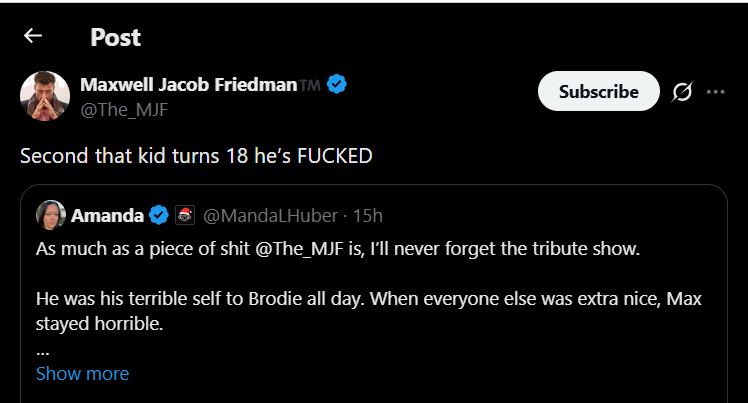Click the TM symbol after Friedman's name
This screenshot has width=748, height=403.
pyautogui.click(x=311, y=86)
